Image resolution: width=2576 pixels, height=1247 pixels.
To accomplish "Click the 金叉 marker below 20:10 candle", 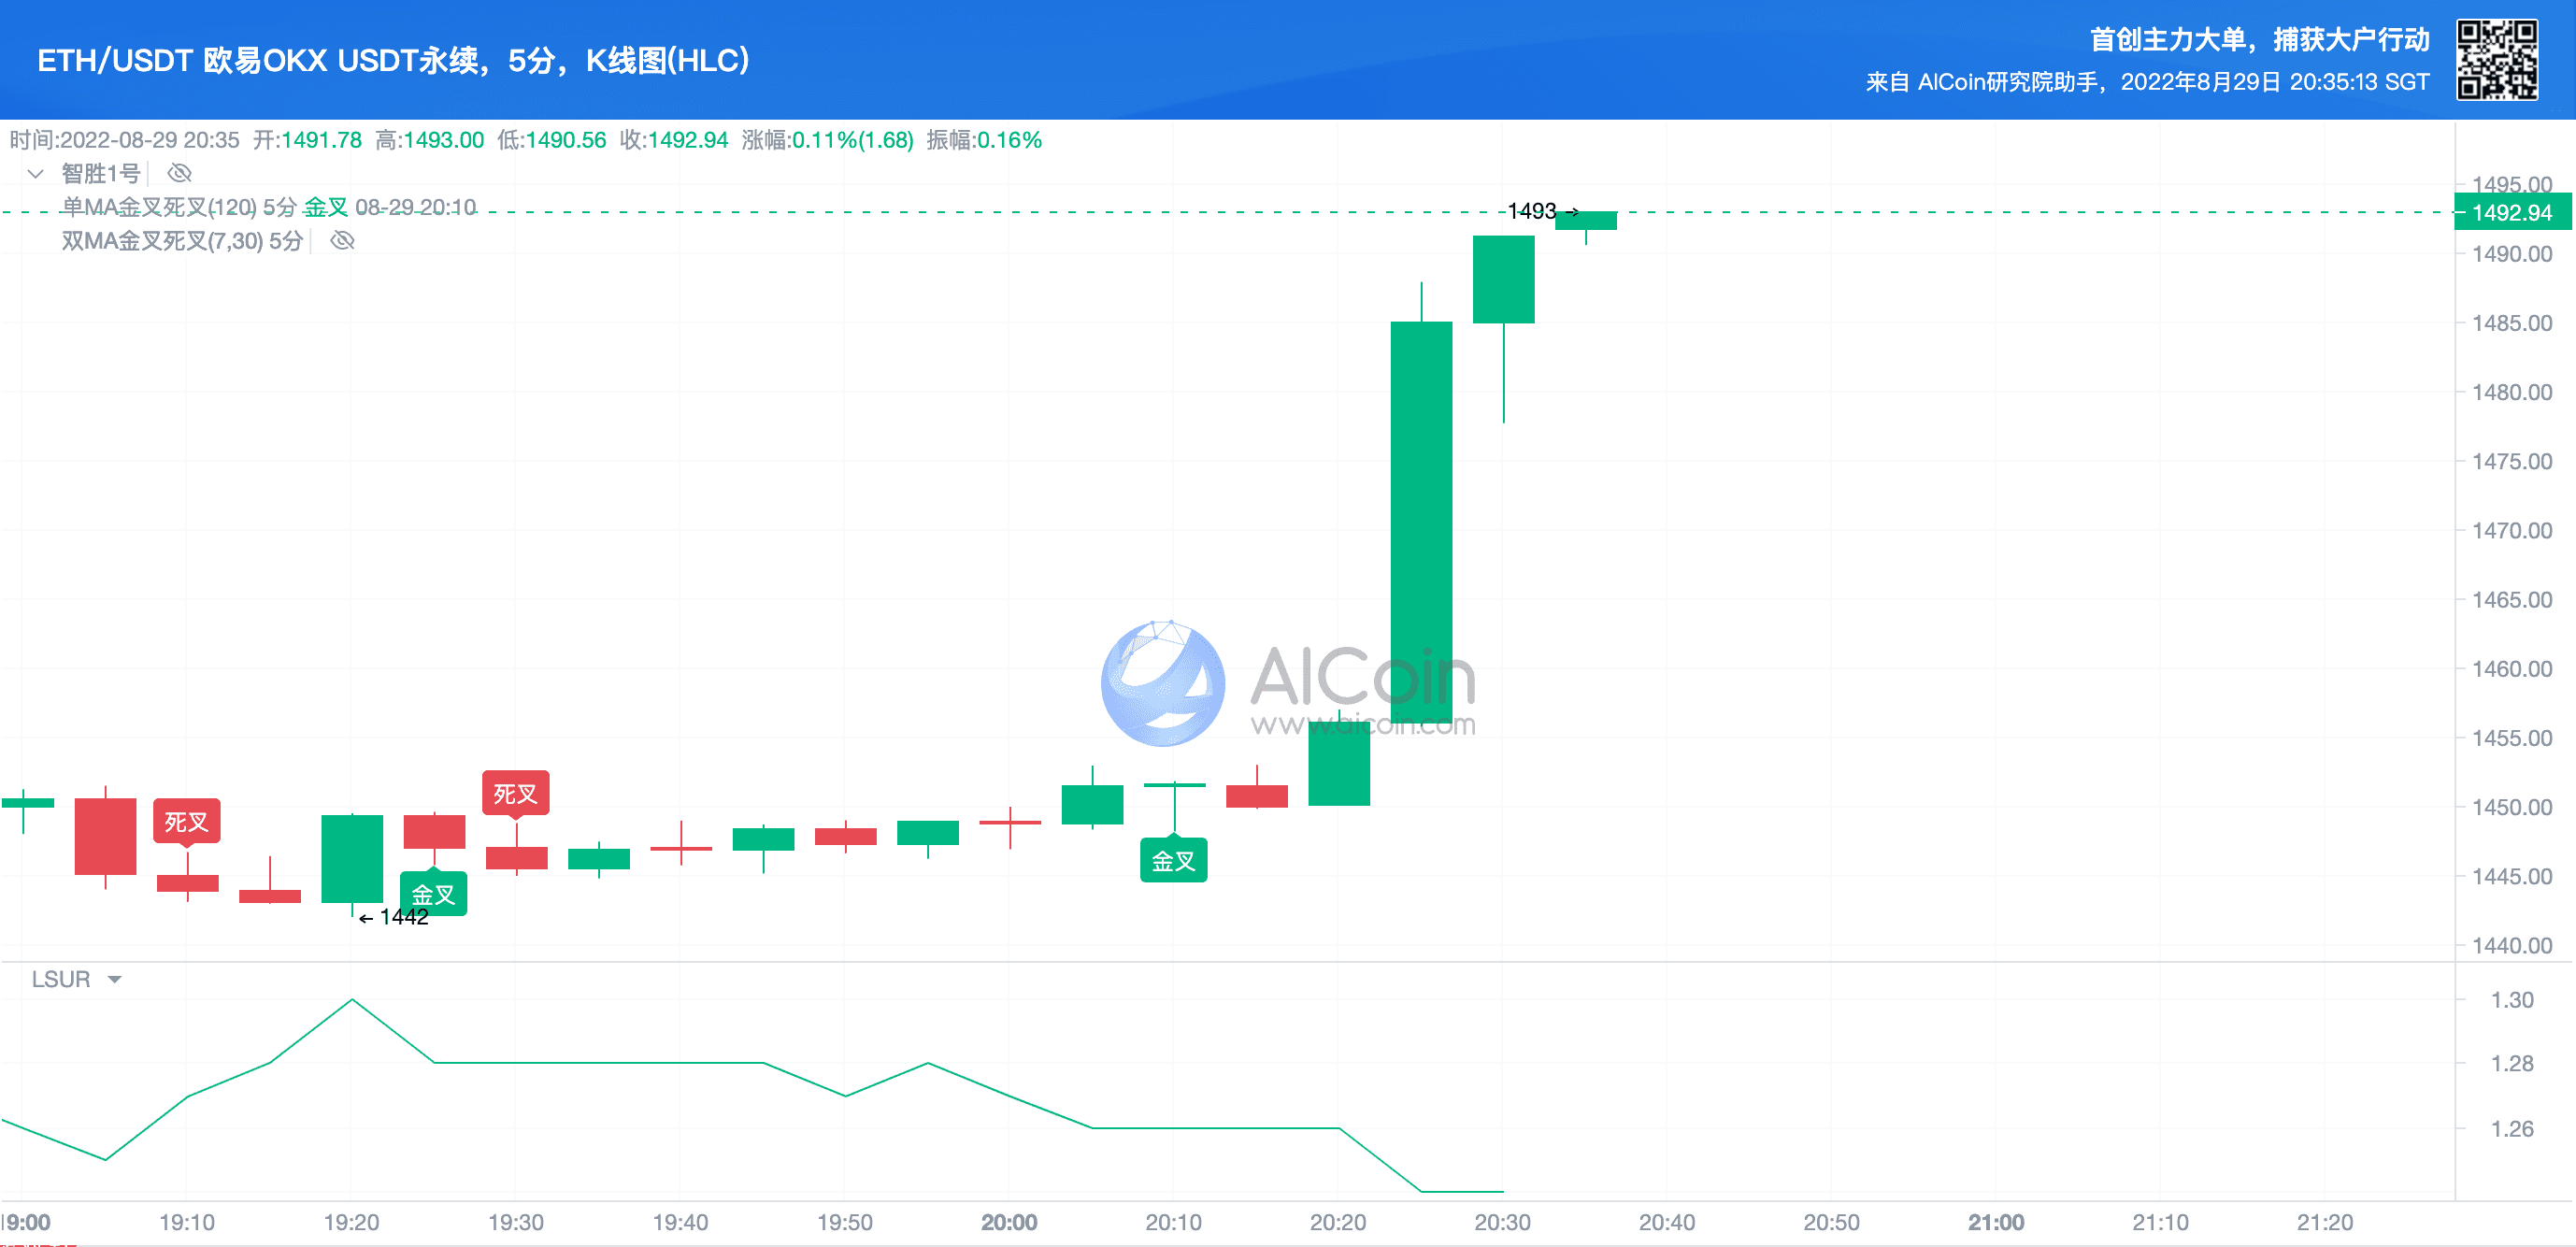I will 1173,860.
